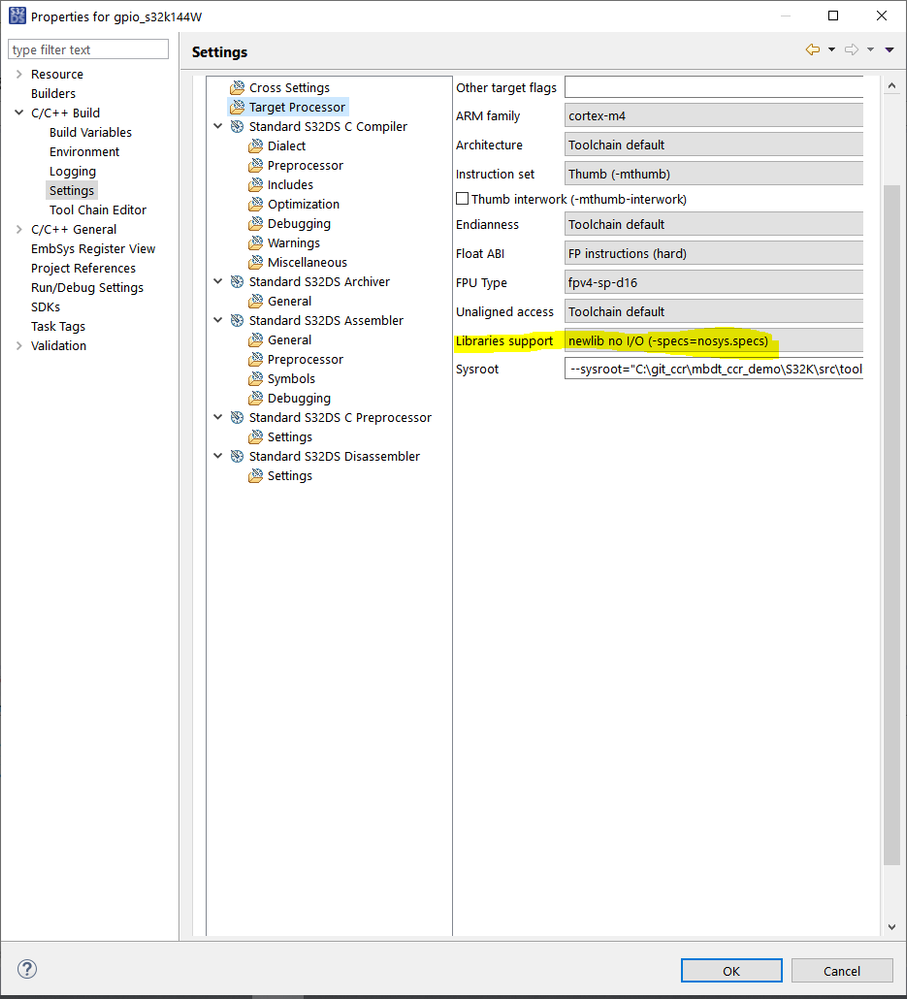The height and width of the screenshot is (999, 907).
Task: Click the Other target flags field
Action: click(713, 87)
